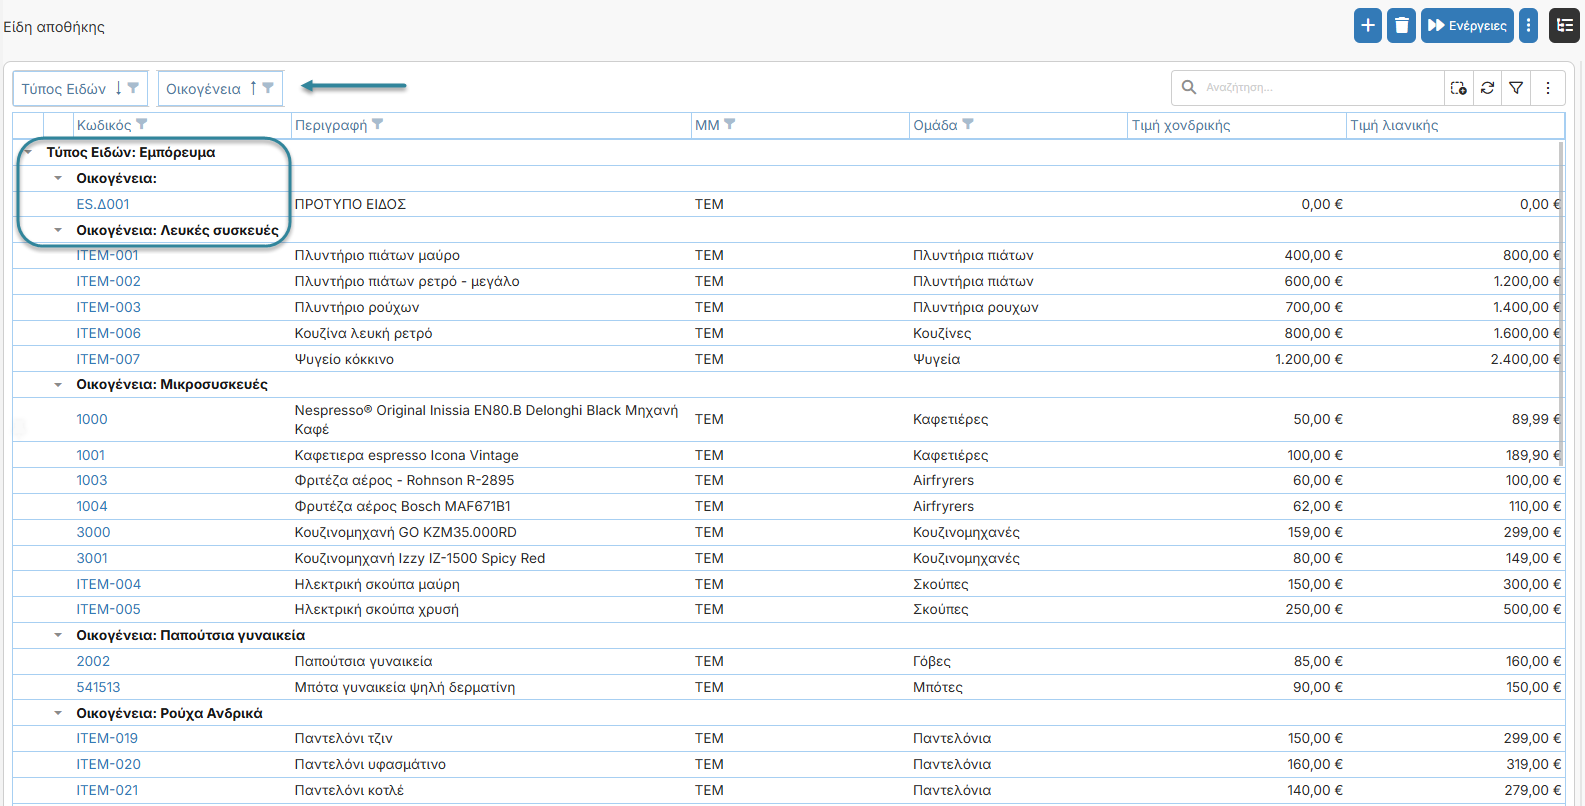Open filter on Κωδικός column header
Viewport: 1585px width, 806px height.
pyautogui.click(x=142, y=124)
